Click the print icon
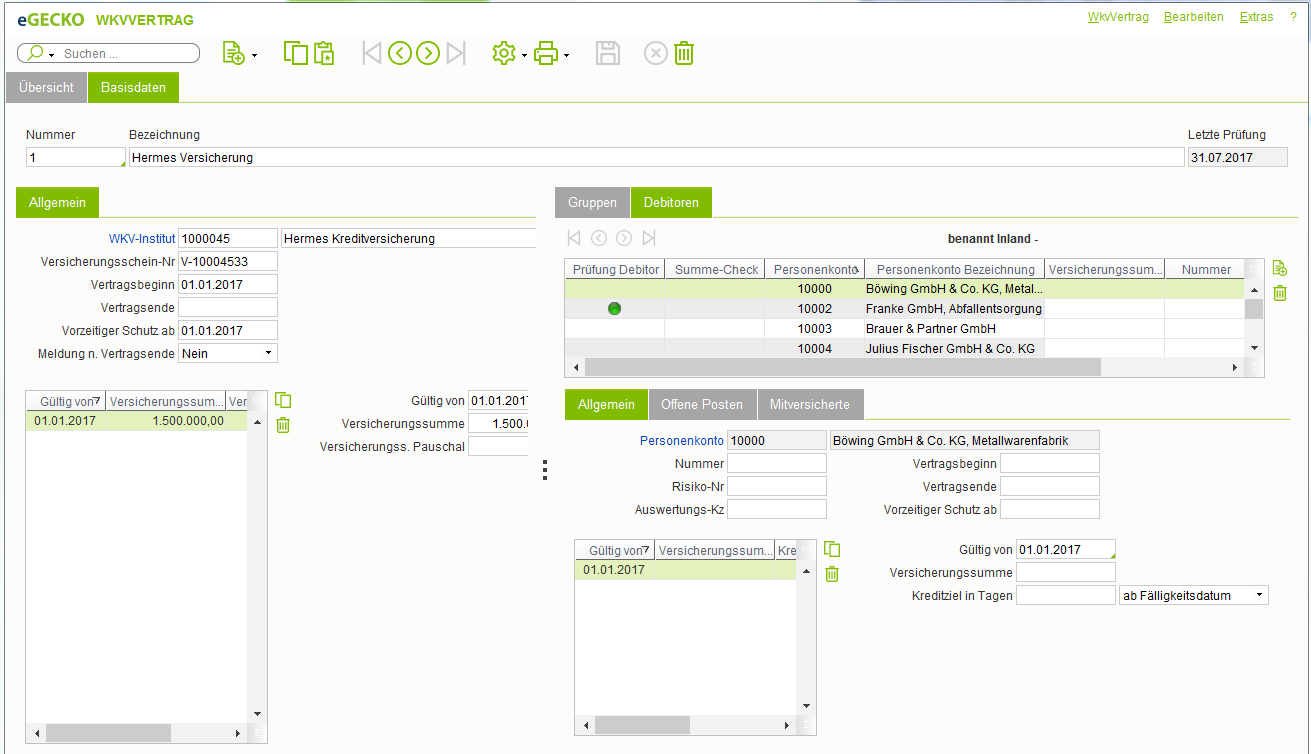Viewport: 1311px width, 754px height. 546,54
